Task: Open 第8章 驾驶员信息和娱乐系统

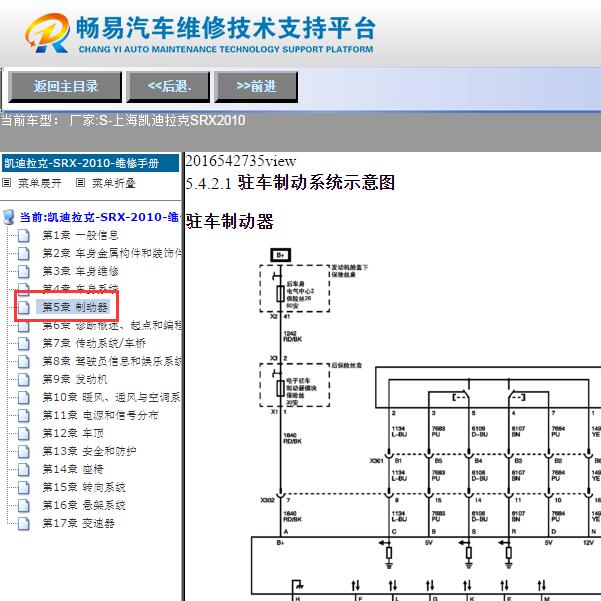Action: tap(112, 361)
